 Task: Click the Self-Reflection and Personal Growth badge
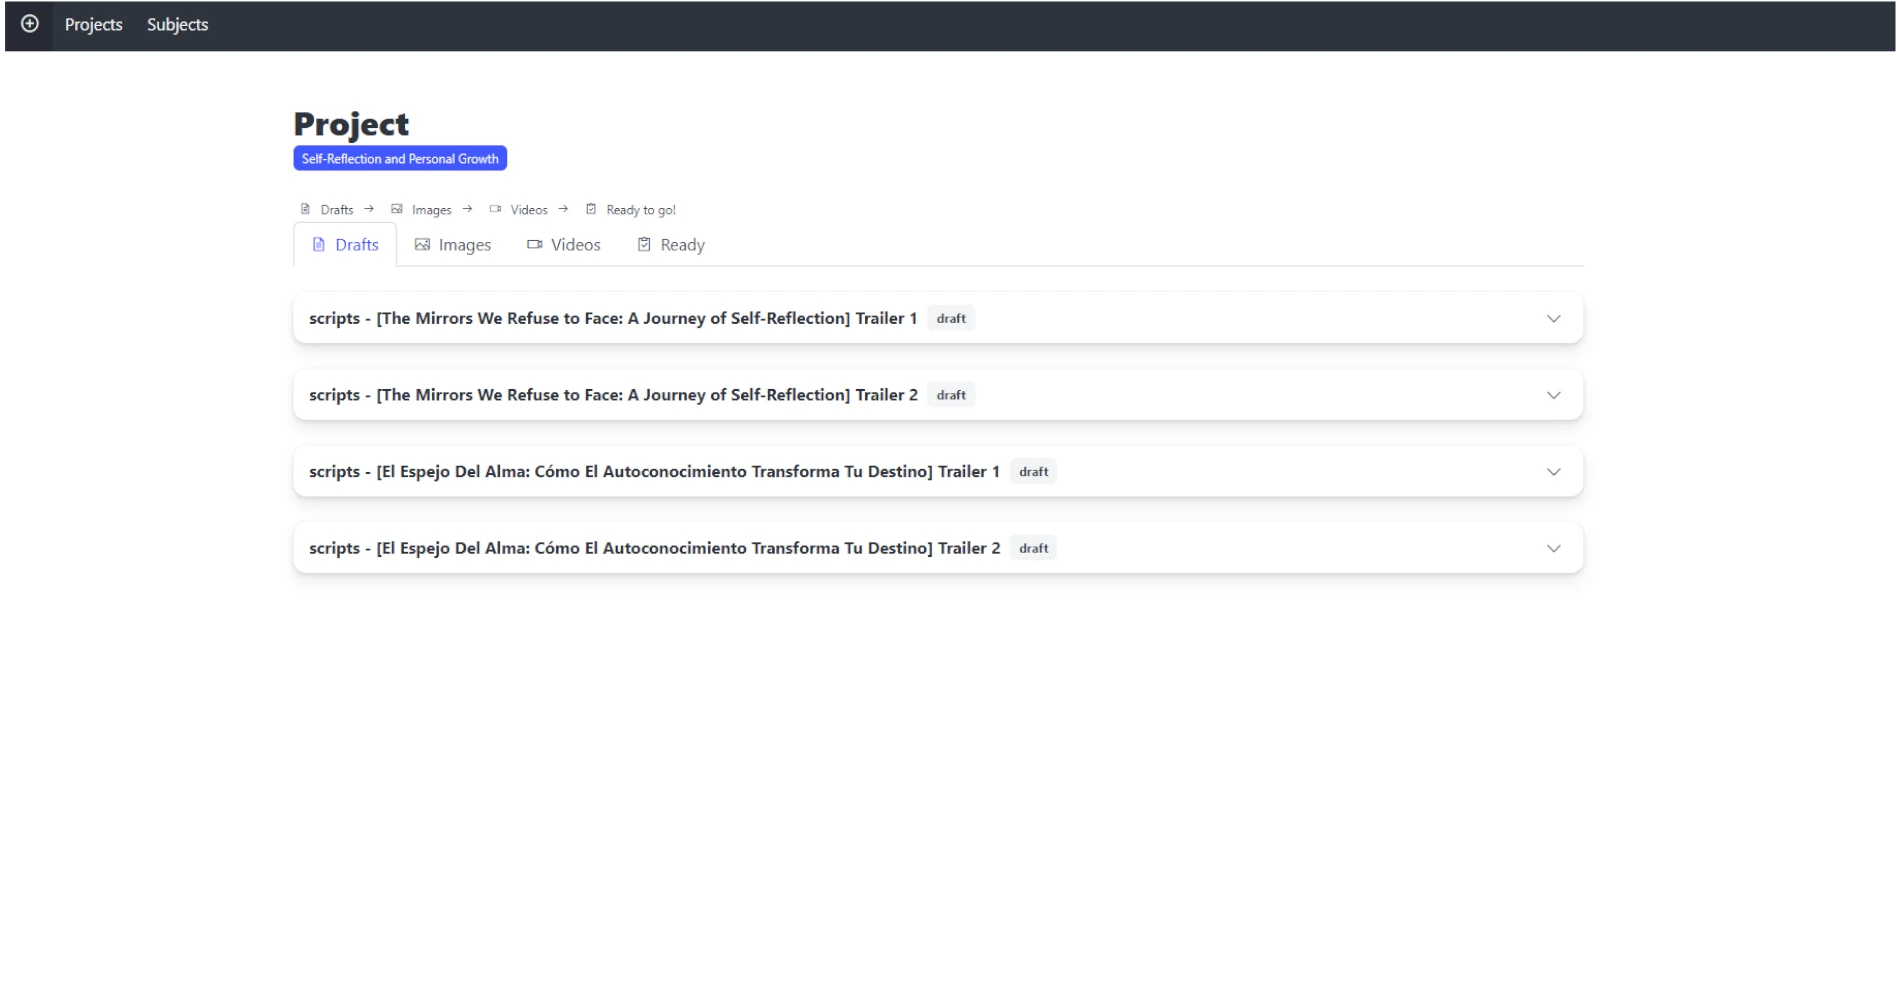point(400,159)
